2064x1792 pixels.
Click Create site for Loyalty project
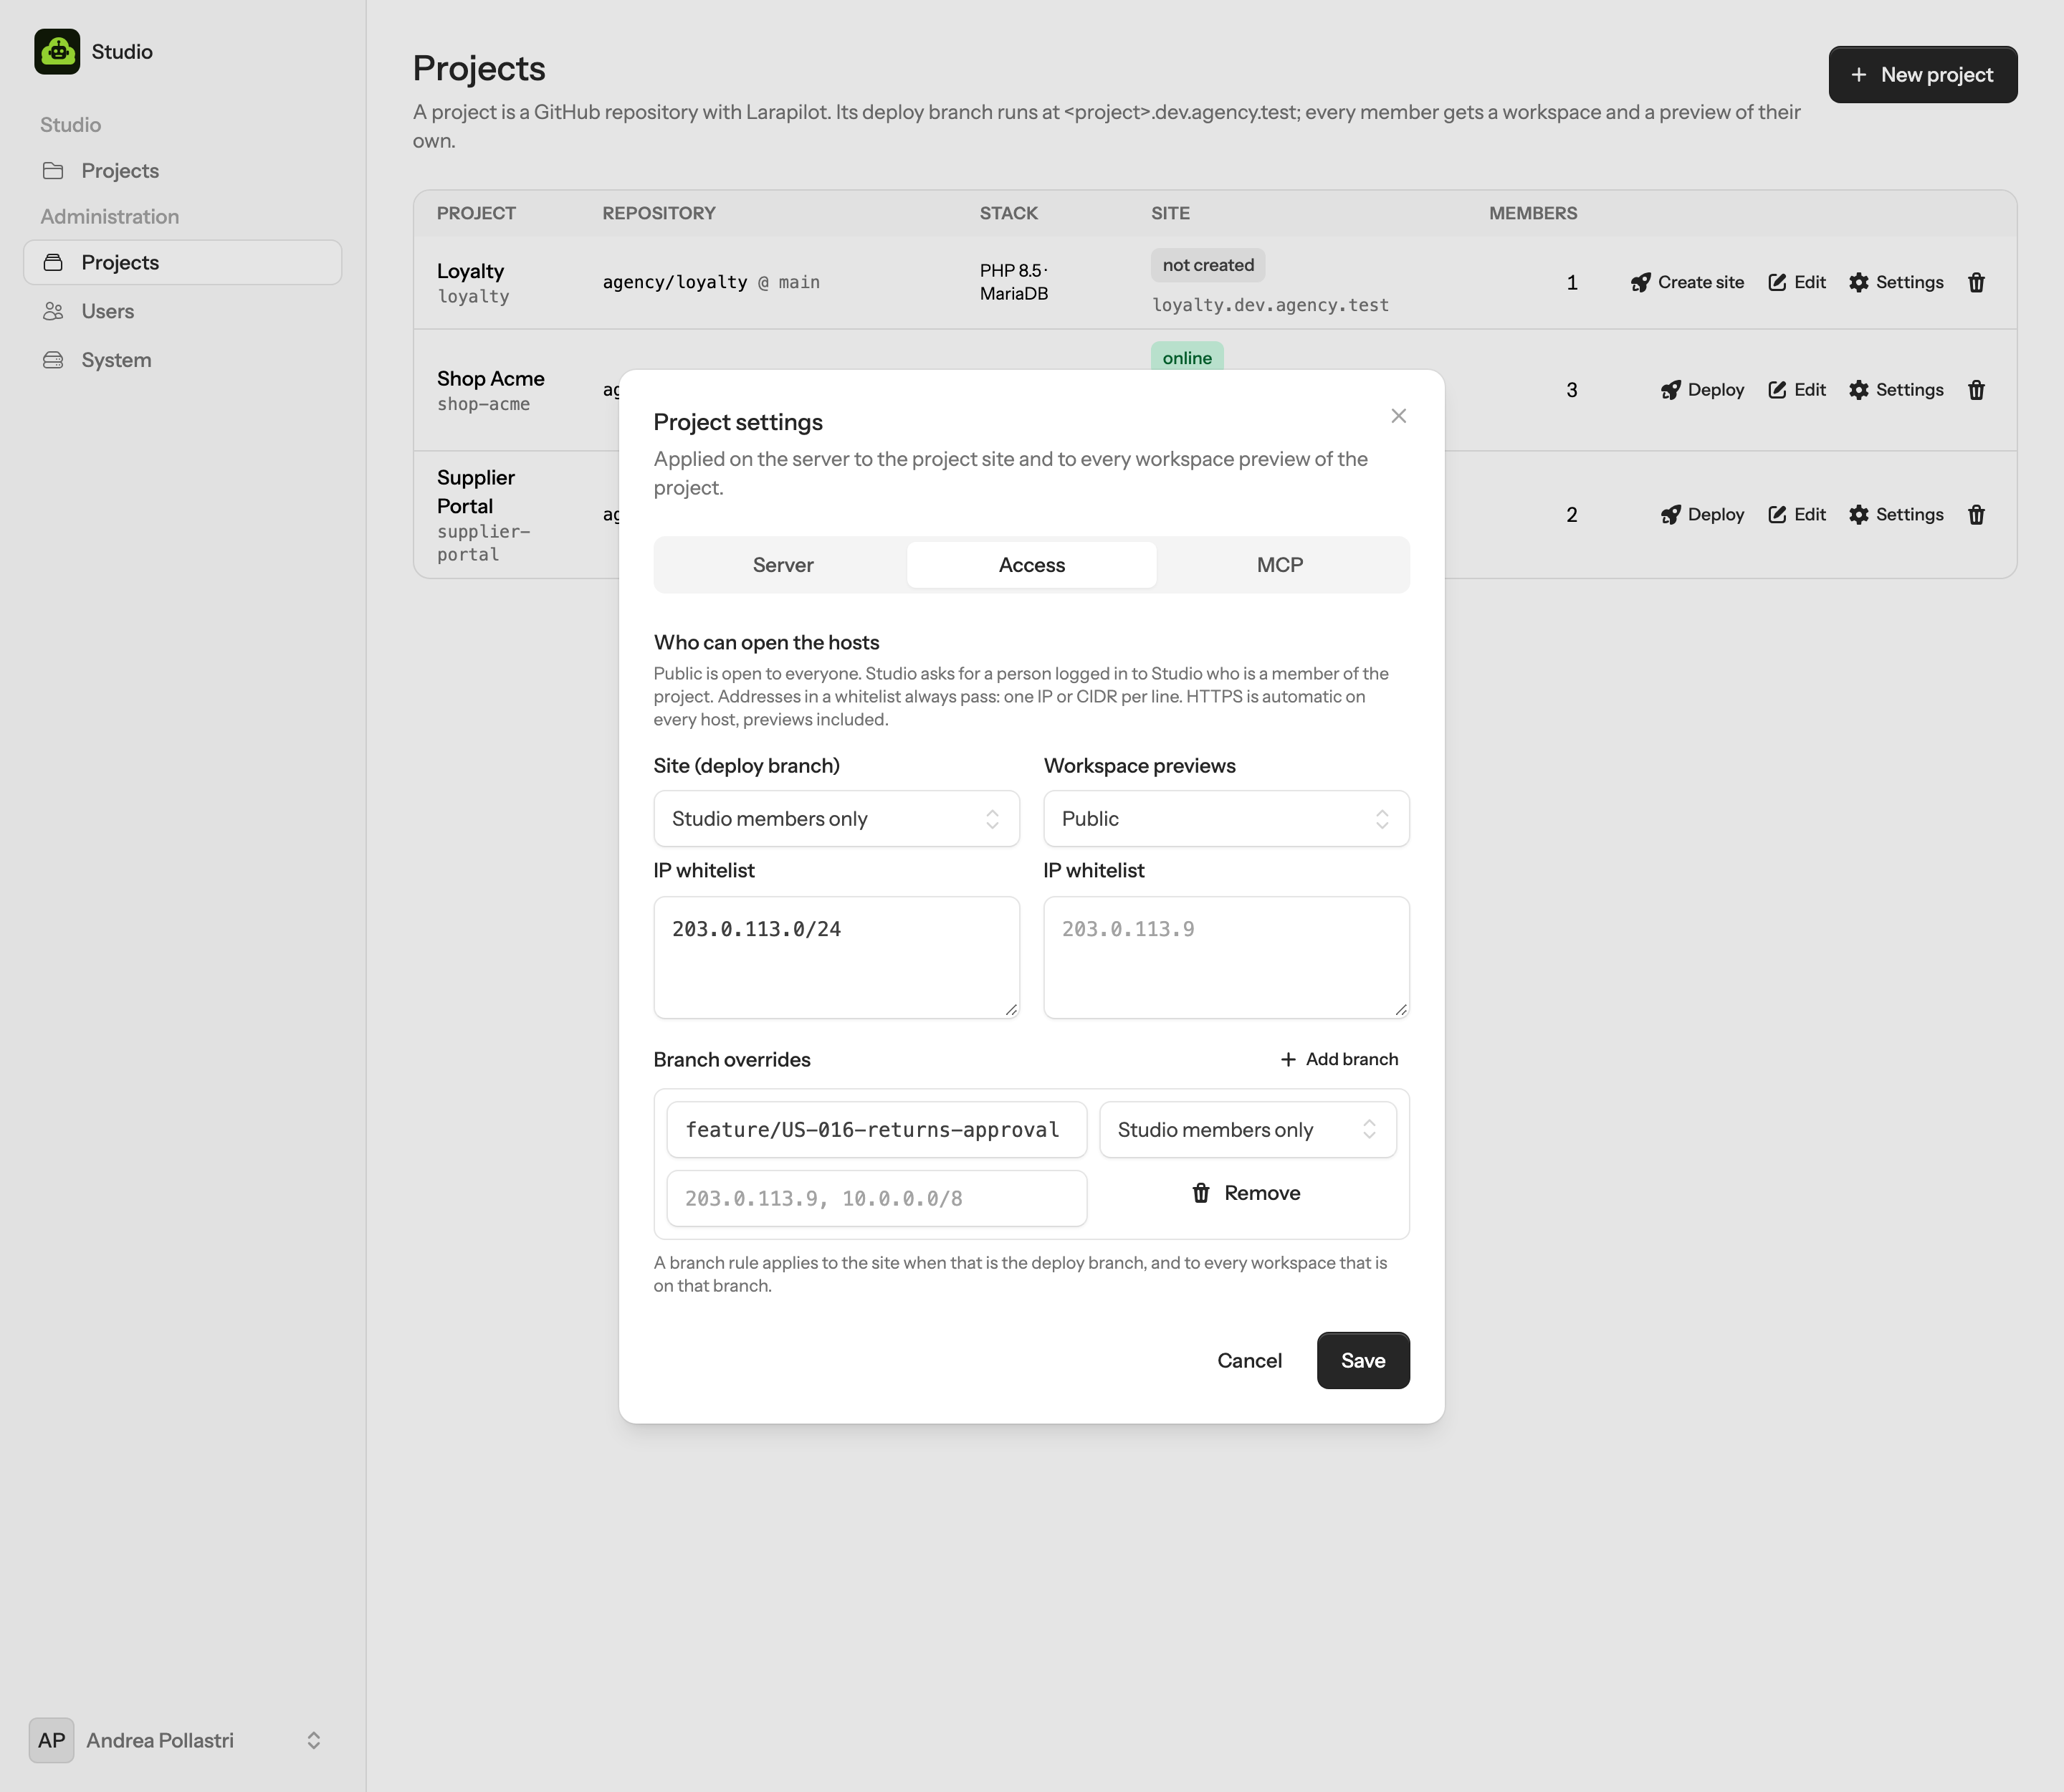click(x=1687, y=282)
